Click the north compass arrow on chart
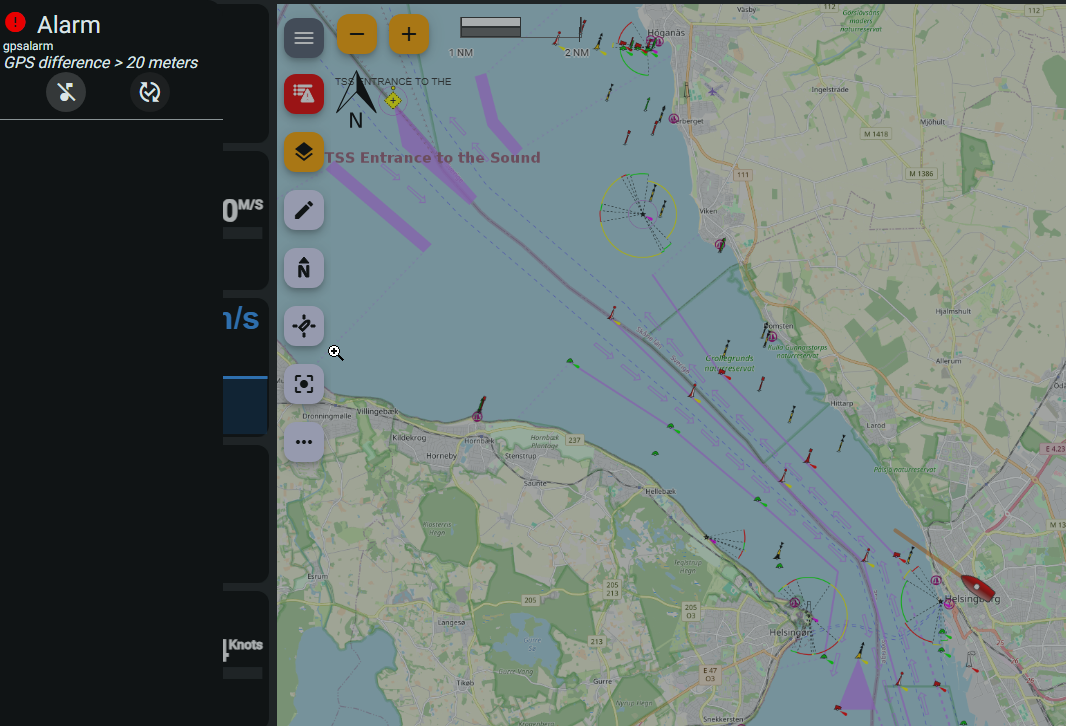Viewport: 1066px width, 726px height. click(356, 99)
